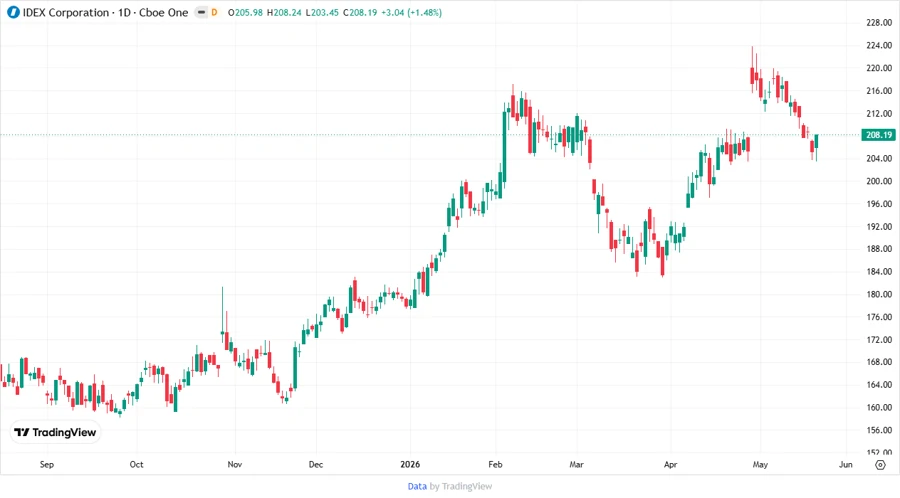Click the 216.00 price axis label
This screenshot has height=498, width=900.
coord(879,91)
